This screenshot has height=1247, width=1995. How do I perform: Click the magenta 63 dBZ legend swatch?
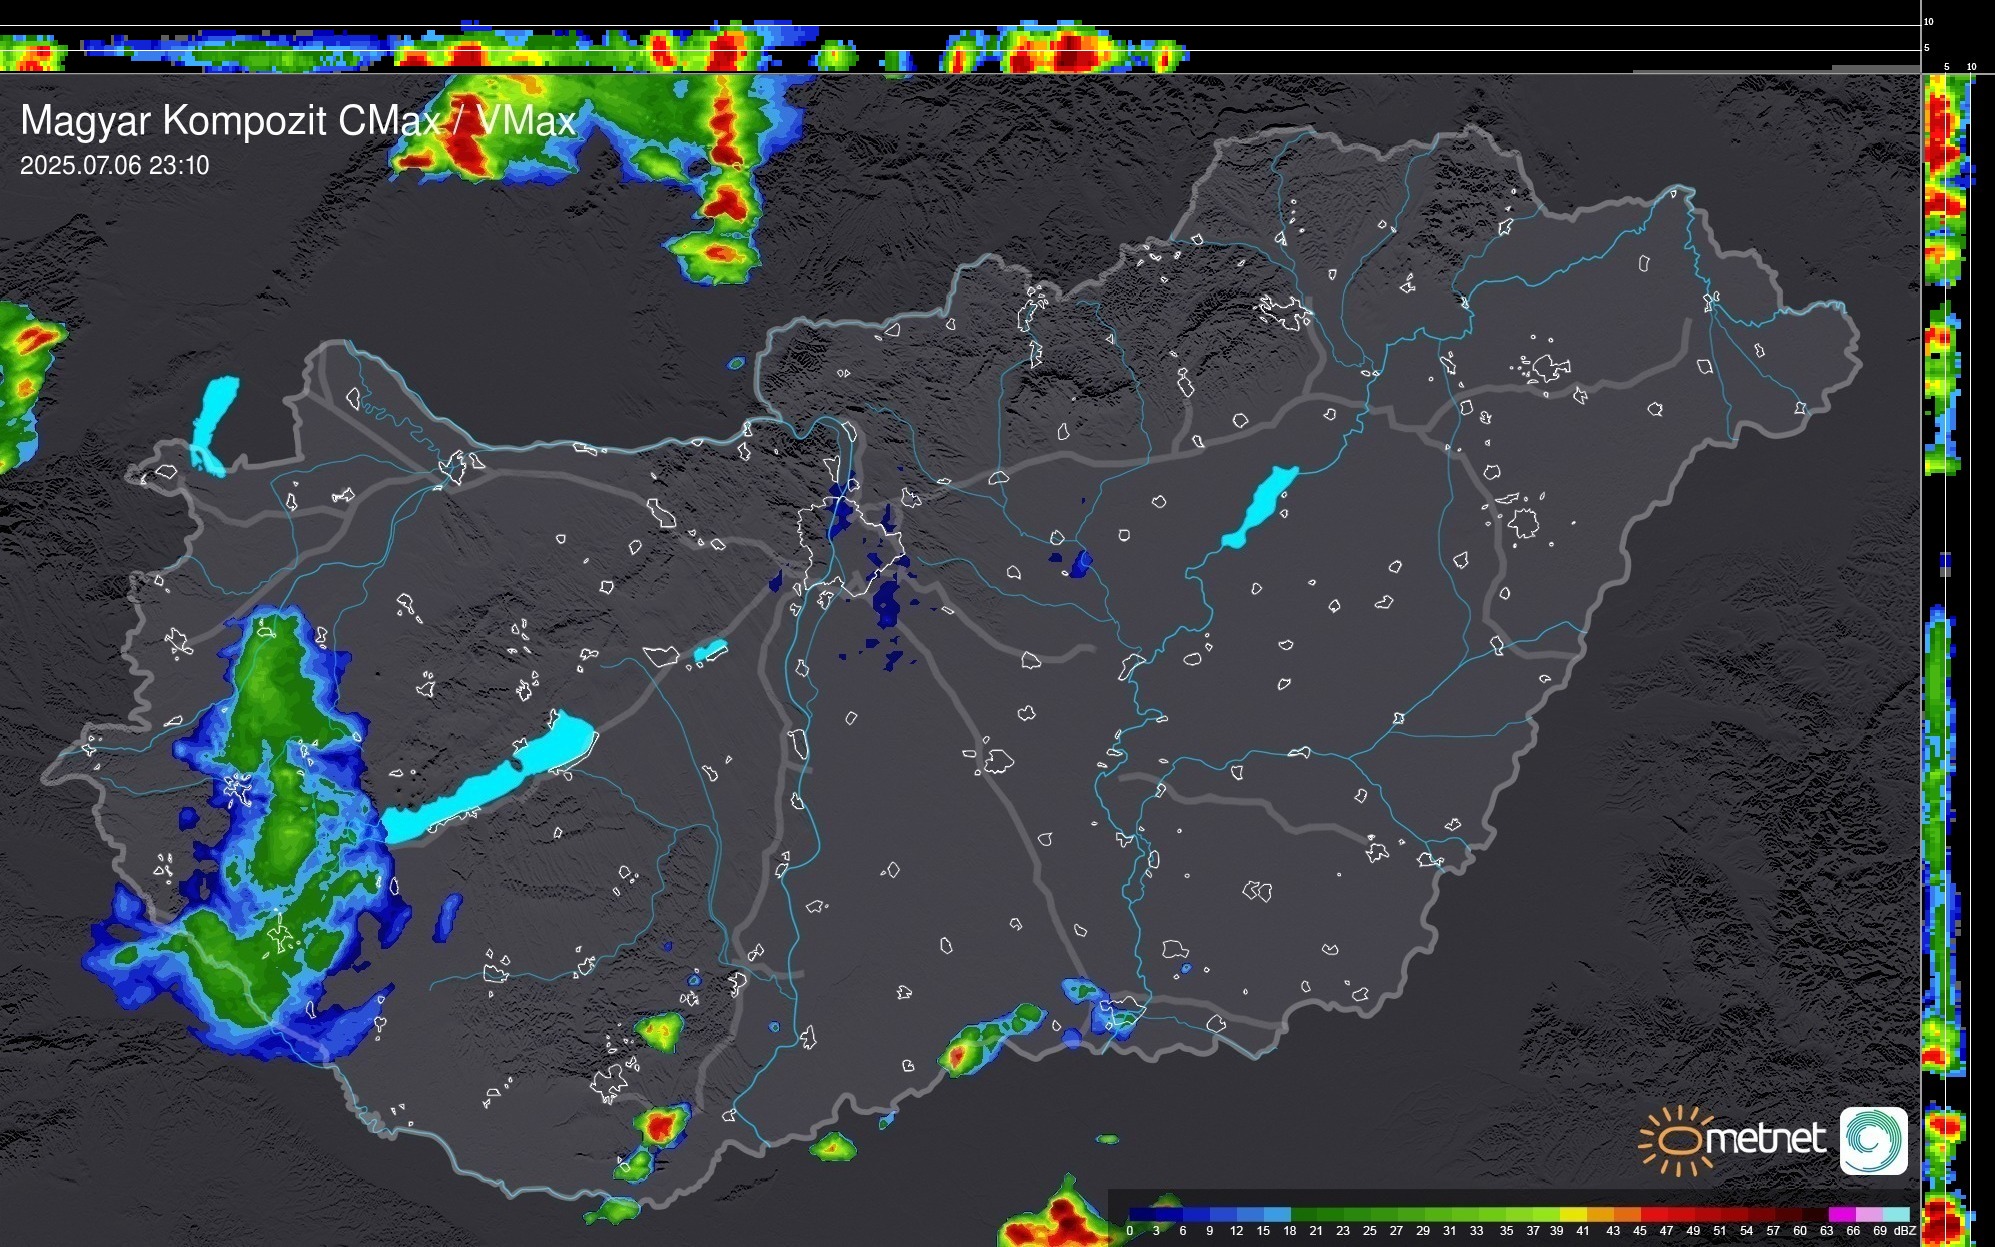(1841, 1215)
